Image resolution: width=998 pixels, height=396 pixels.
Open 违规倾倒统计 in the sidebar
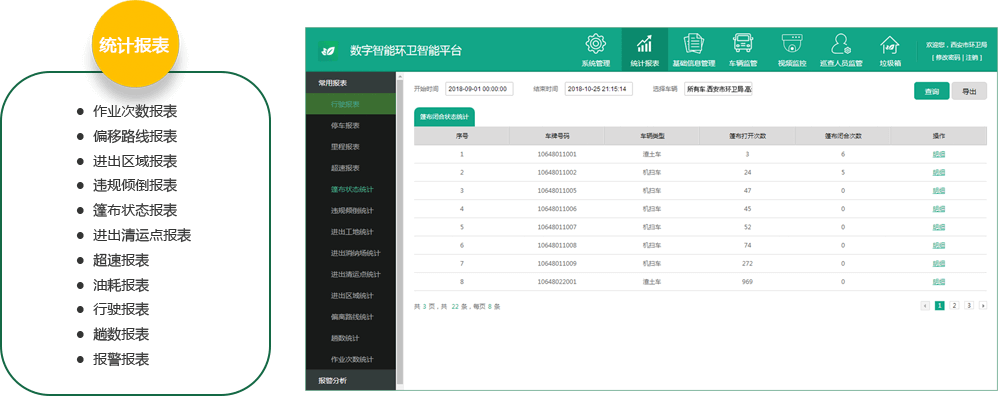[351, 211]
